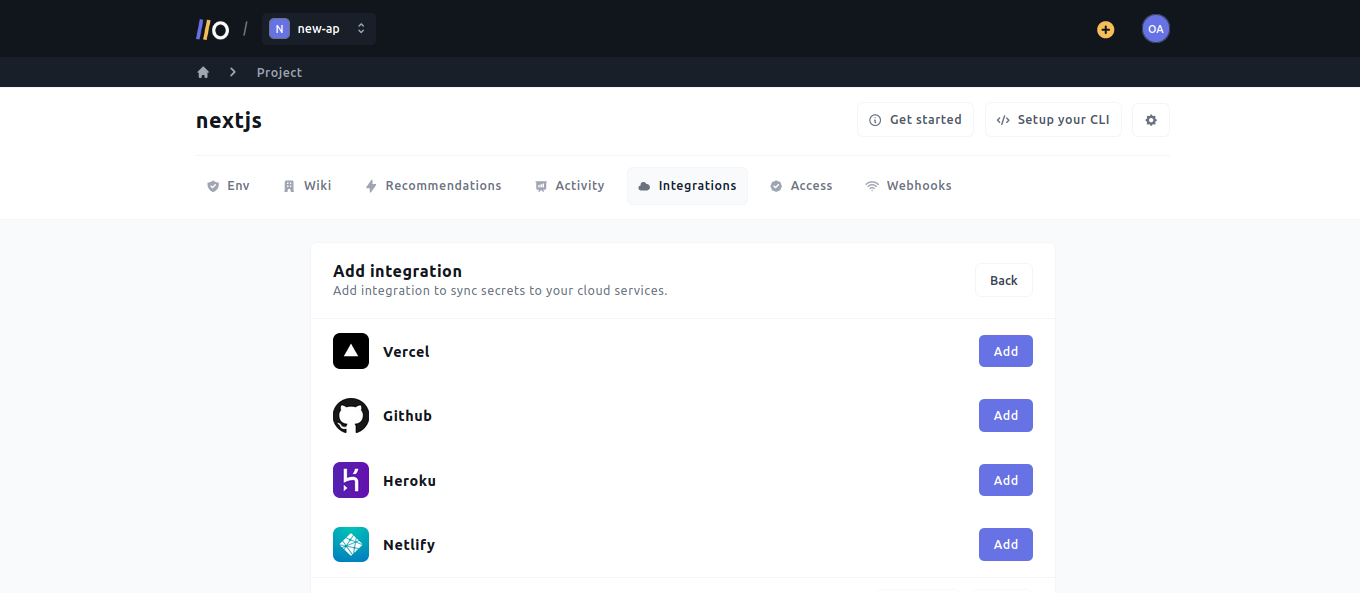The image size is (1360, 593).
Task: Click the Heroku logo icon
Action: coord(351,480)
